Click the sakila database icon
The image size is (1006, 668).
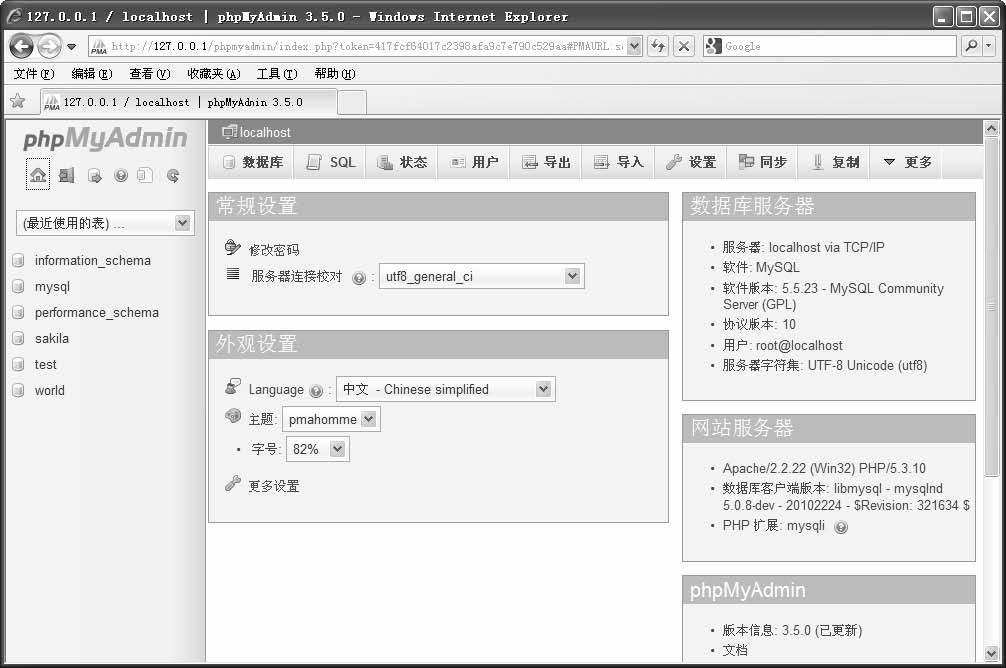pyautogui.click(x=19, y=338)
